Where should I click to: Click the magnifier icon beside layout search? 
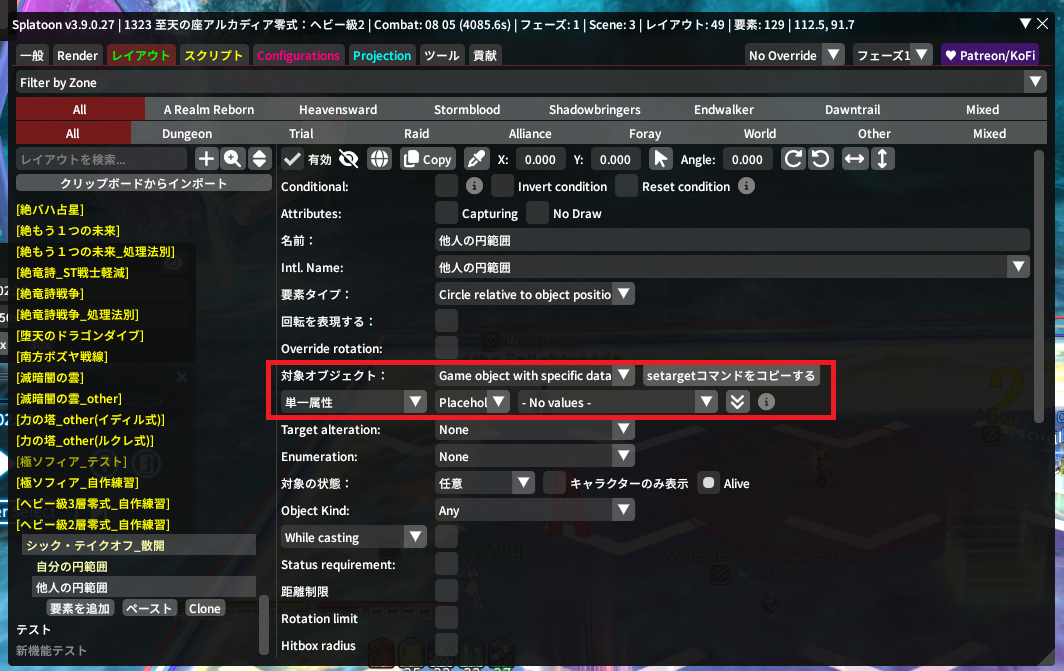click(233, 158)
